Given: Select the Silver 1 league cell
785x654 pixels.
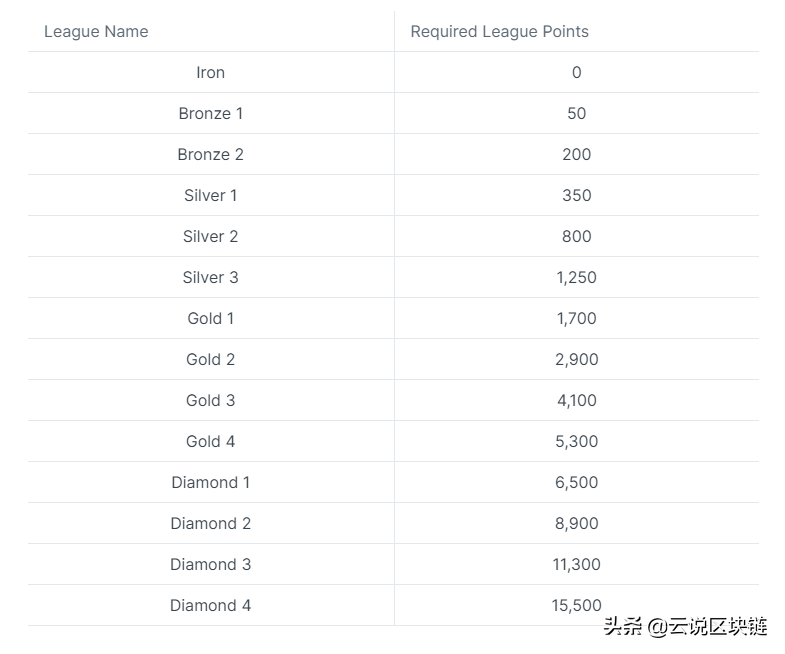Looking at the screenshot, I should pyautogui.click(x=210, y=196).
